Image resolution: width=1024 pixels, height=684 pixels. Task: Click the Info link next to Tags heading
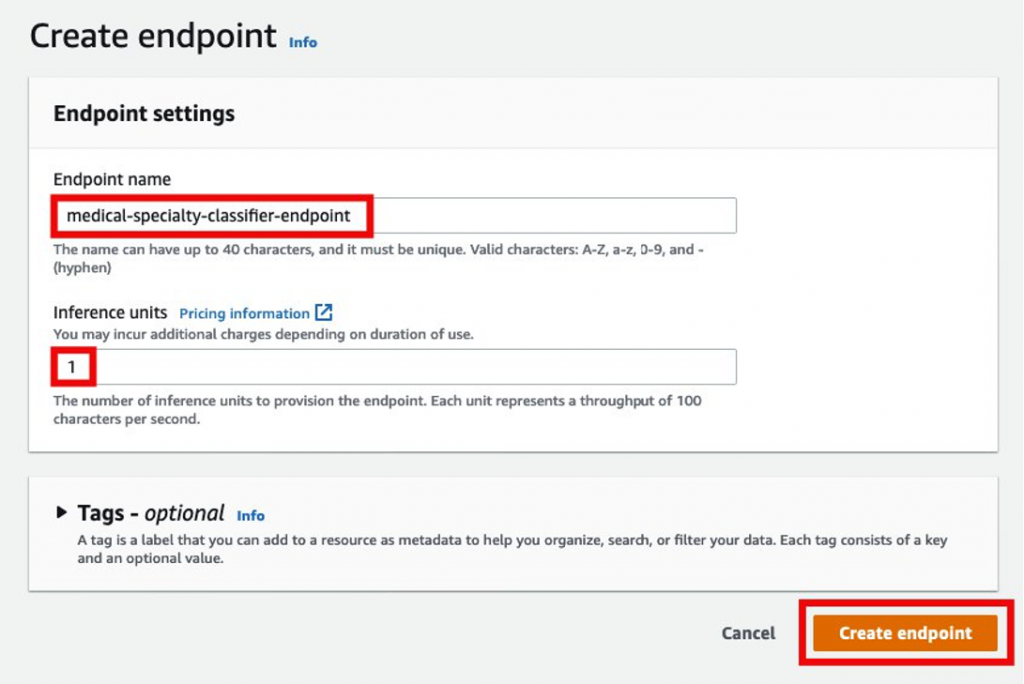click(250, 516)
